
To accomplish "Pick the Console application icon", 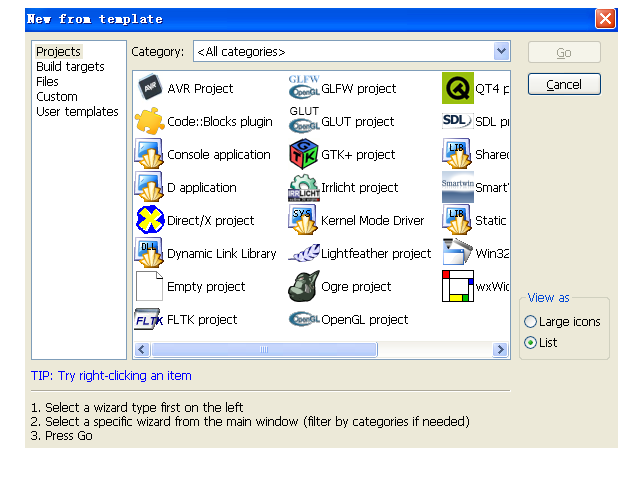I will click(149, 154).
